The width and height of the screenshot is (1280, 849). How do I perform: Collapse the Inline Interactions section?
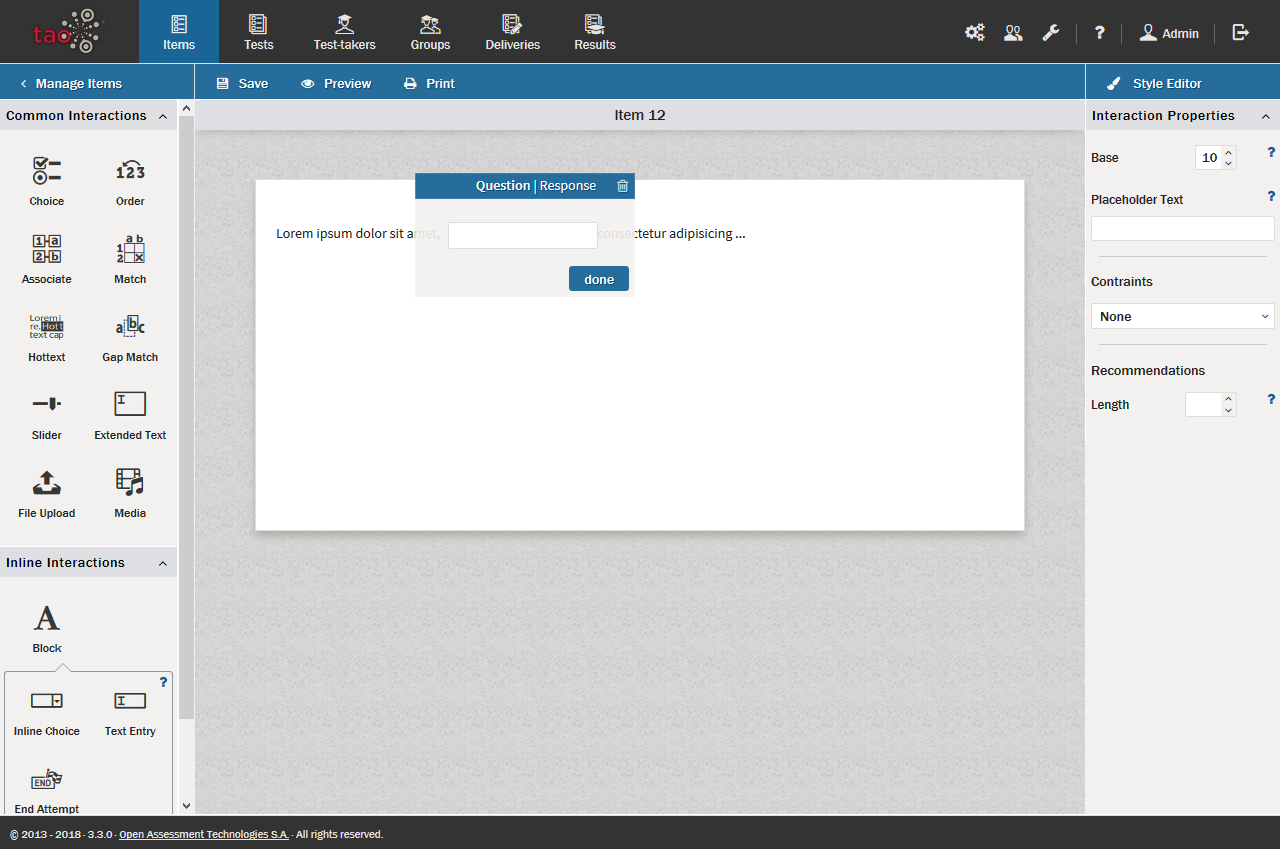162,563
